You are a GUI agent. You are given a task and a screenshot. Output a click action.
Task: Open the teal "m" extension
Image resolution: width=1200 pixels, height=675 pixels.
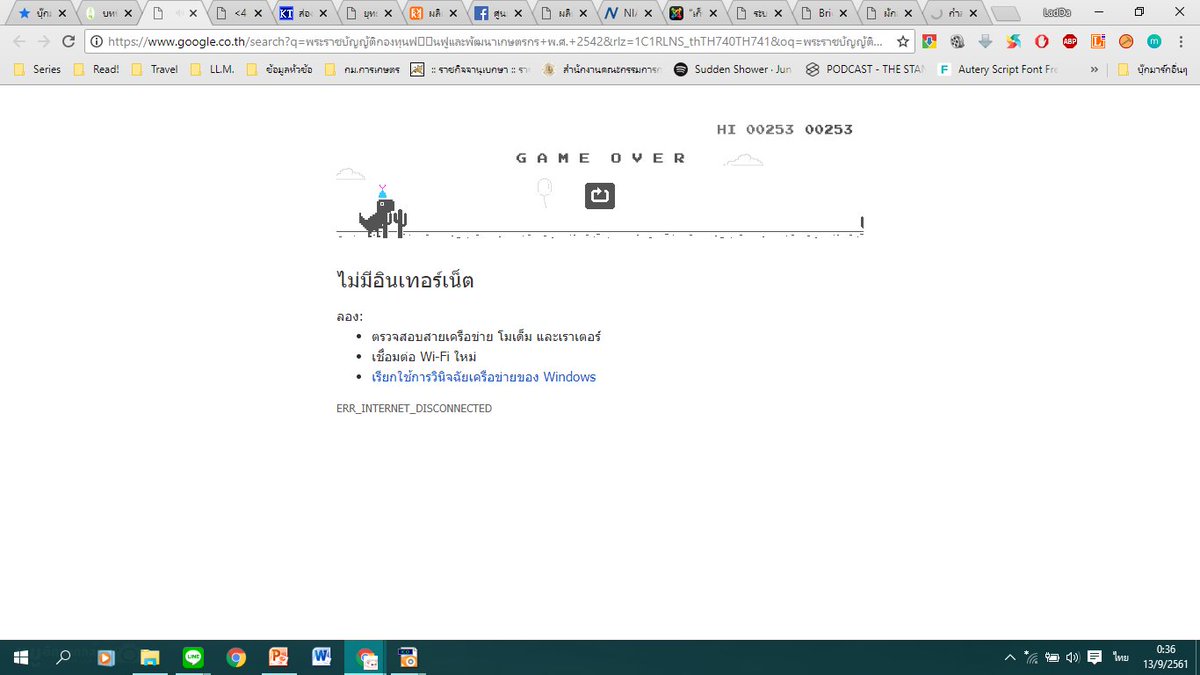(1153, 42)
